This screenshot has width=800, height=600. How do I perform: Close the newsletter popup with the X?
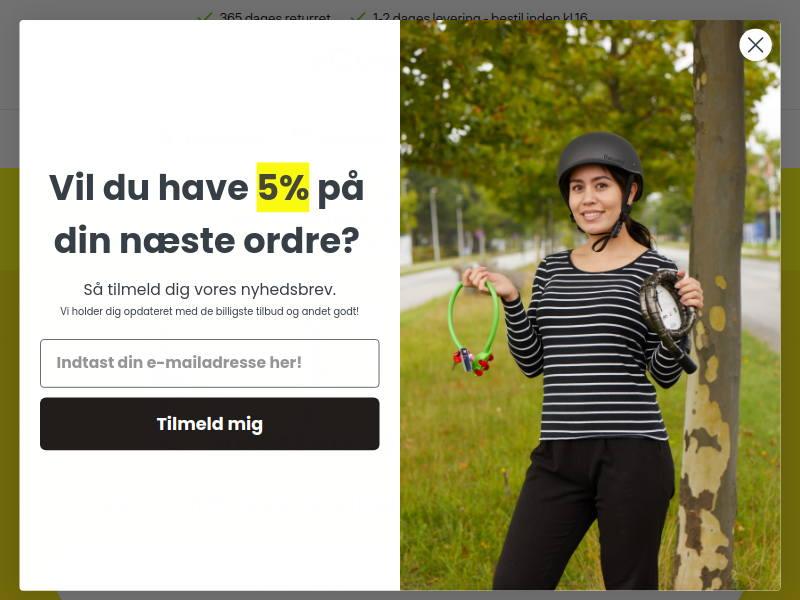tap(755, 45)
